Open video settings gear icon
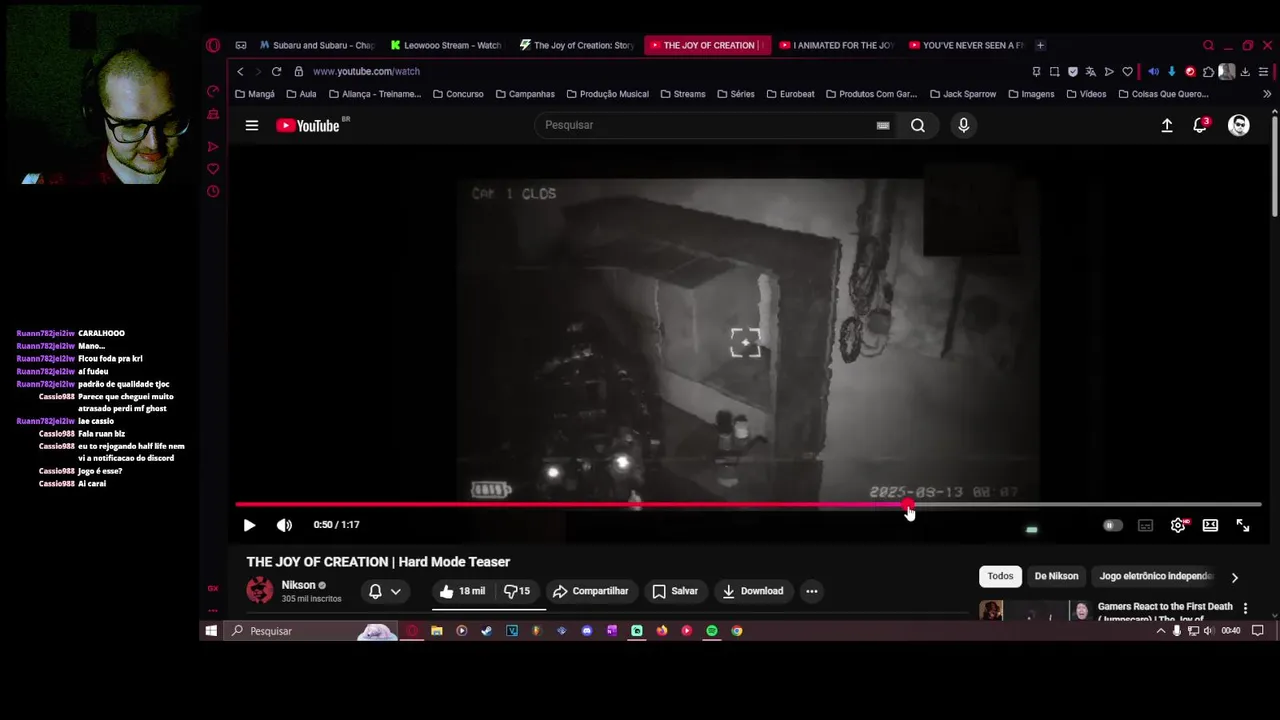Image resolution: width=1280 pixels, height=720 pixels. tap(1178, 525)
